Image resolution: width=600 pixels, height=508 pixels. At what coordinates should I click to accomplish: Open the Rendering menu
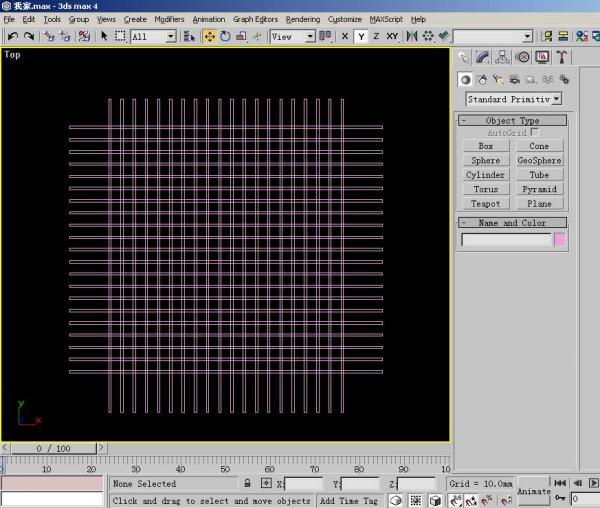pos(303,19)
